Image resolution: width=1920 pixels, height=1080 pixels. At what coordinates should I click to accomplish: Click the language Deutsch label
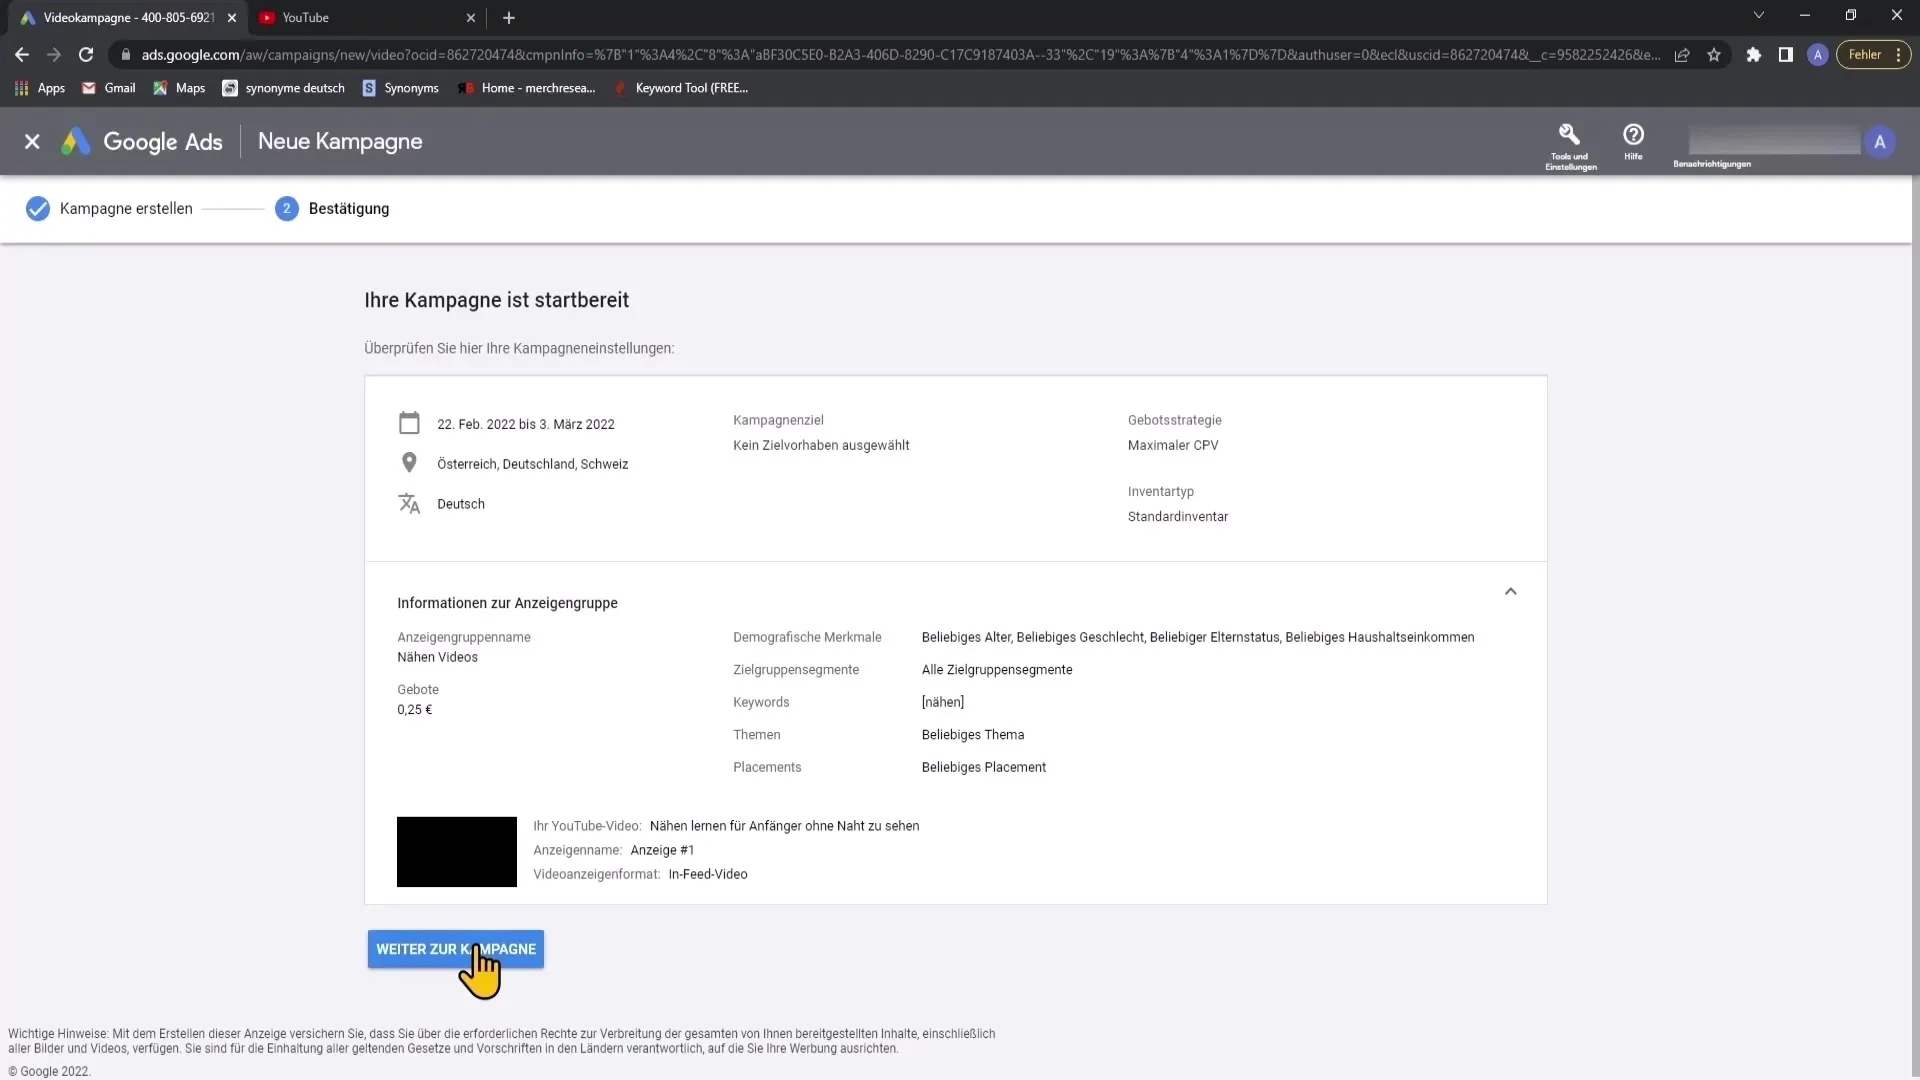coord(460,502)
